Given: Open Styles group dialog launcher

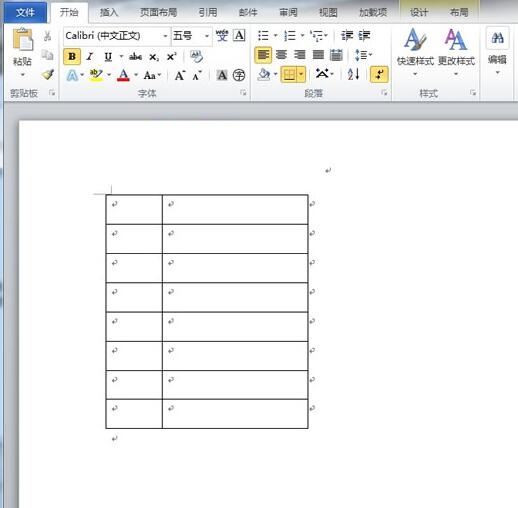Looking at the screenshot, I should click(x=473, y=93).
